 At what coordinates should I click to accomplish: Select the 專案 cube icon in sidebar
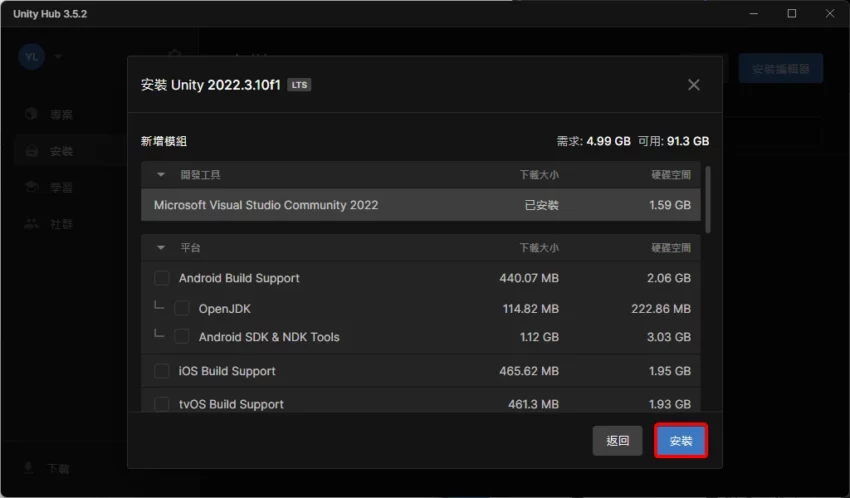(x=32, y=114)
